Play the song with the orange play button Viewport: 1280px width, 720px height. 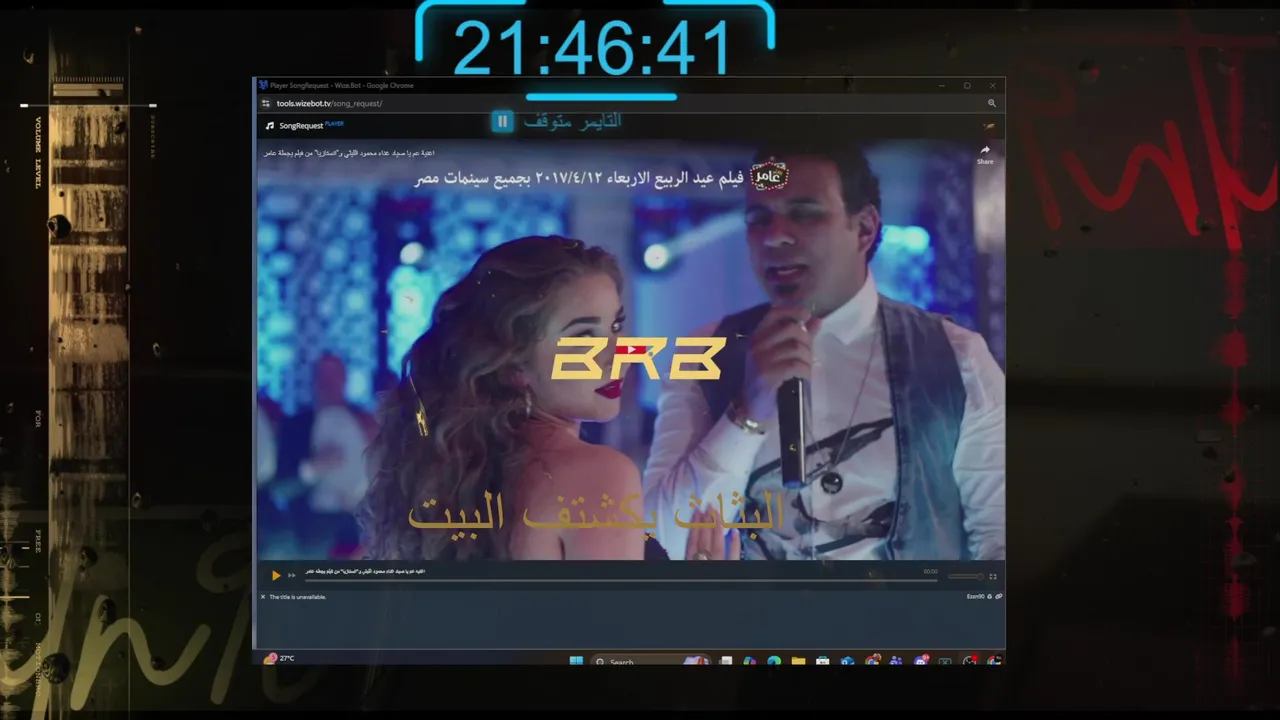pyautogui.click(x=276, y=575)
